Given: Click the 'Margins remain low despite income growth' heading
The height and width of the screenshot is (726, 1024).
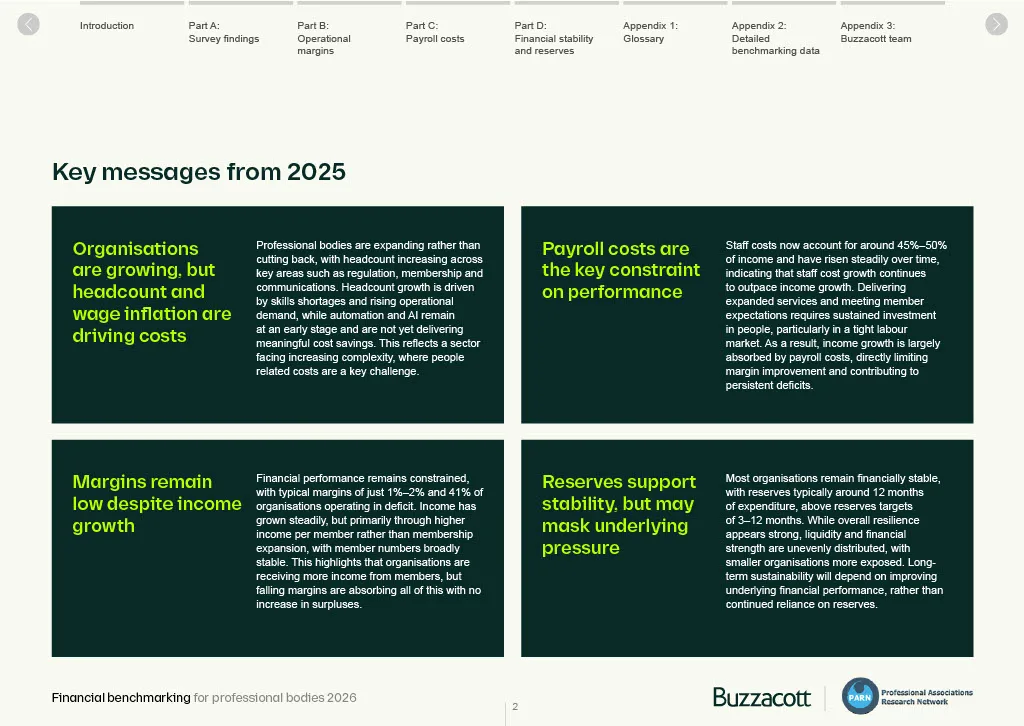Looking at the screenshot, I should tap(157, 503).
